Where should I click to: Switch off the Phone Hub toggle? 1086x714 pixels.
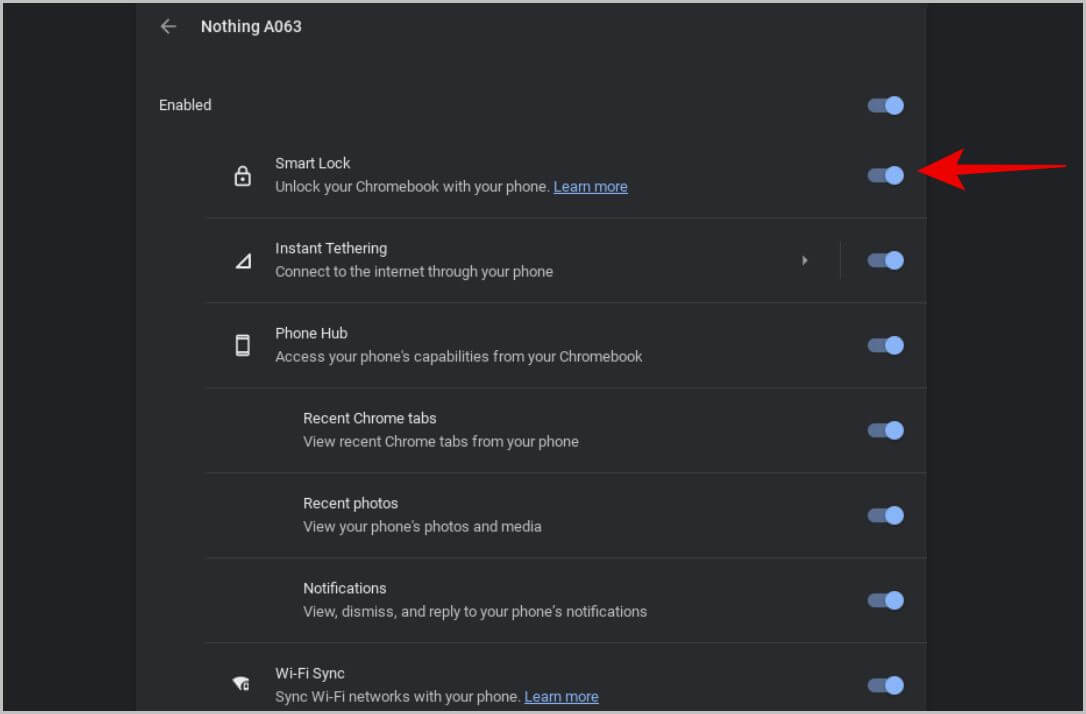pos(885,346)
